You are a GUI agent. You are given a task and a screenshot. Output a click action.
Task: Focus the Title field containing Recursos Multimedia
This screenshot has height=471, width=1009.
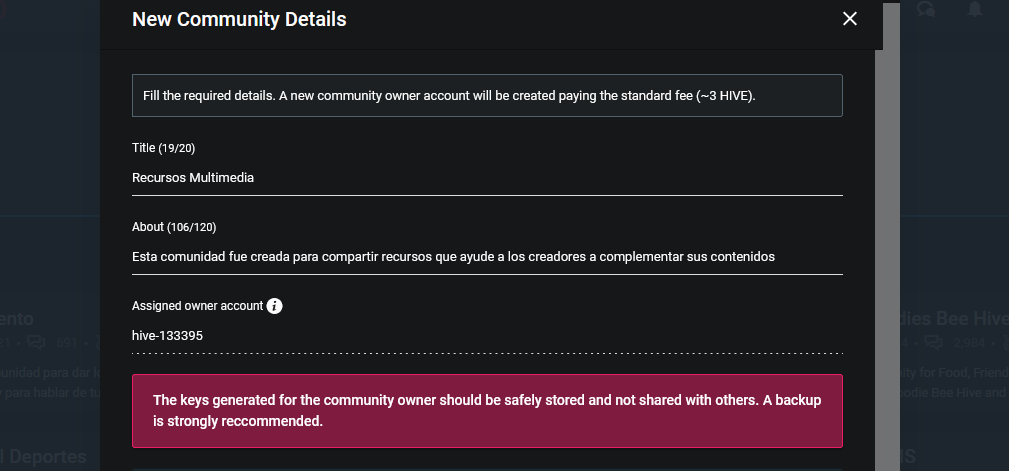click(487, 178)
